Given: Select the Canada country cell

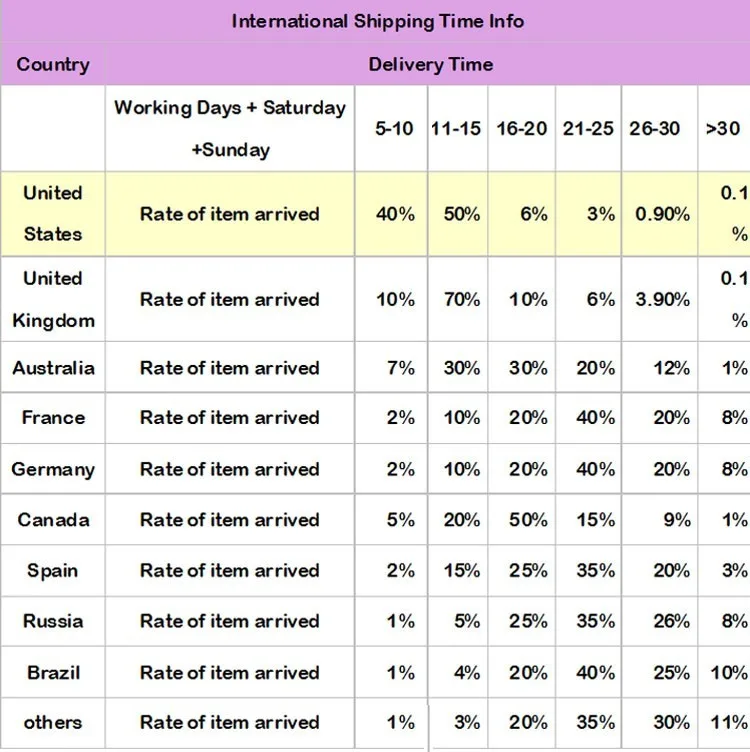Looking at the screenshot, I should click(x=52, y=520).
